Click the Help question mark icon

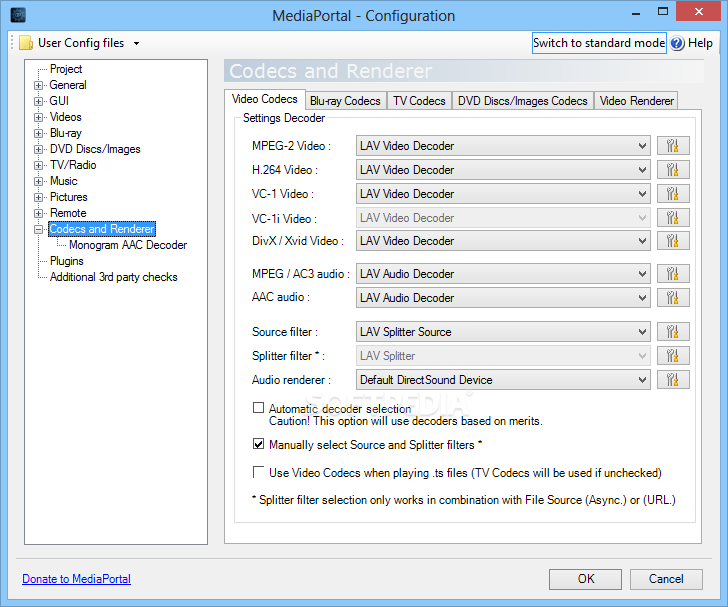pos(677,43)
